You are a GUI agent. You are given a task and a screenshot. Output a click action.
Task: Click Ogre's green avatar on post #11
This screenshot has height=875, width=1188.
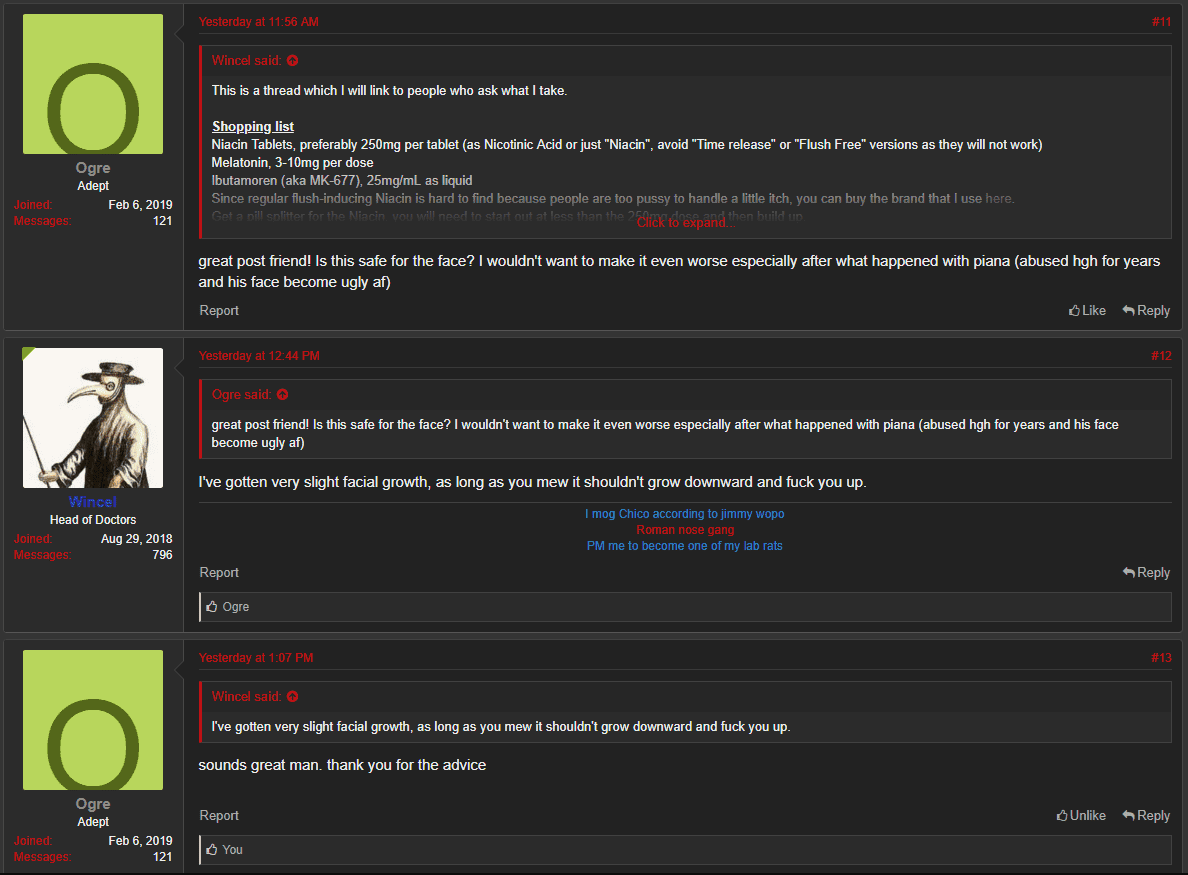click(92, 84)
